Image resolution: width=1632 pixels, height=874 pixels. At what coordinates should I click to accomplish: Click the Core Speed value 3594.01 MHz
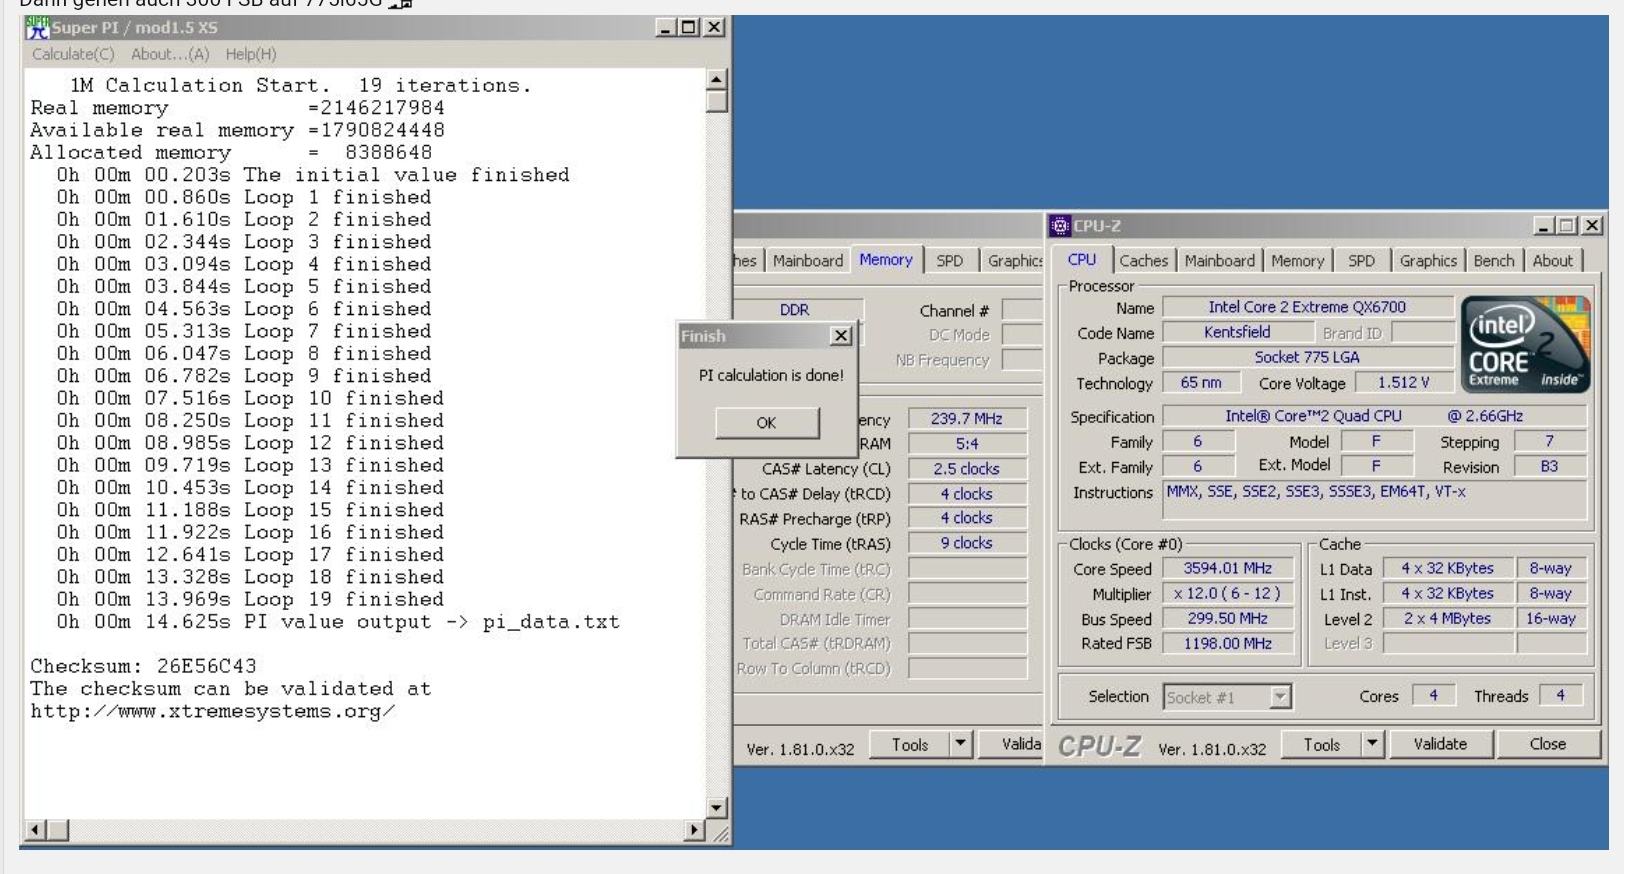pos(1227,568)
